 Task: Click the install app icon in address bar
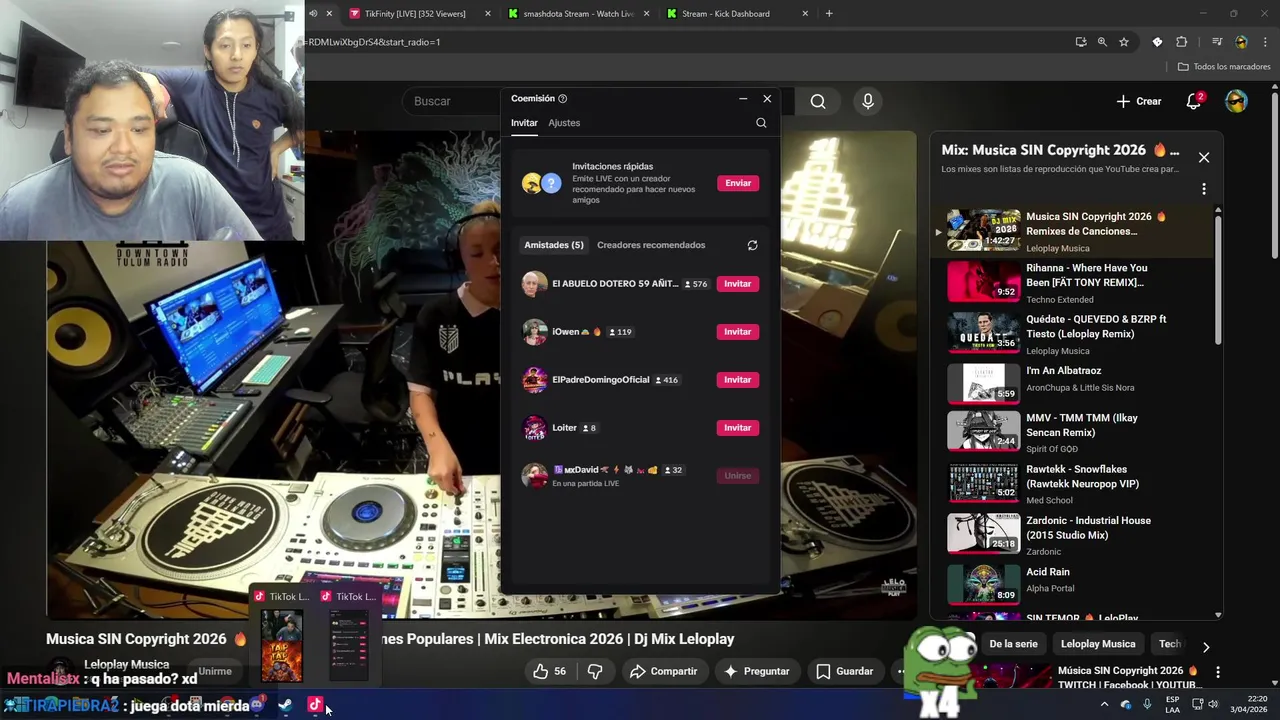click(1081, 42)
